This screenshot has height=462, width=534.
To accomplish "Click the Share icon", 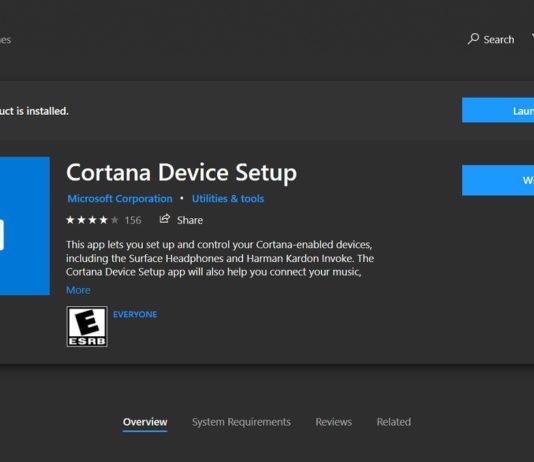I will click(x=165, y=219).
